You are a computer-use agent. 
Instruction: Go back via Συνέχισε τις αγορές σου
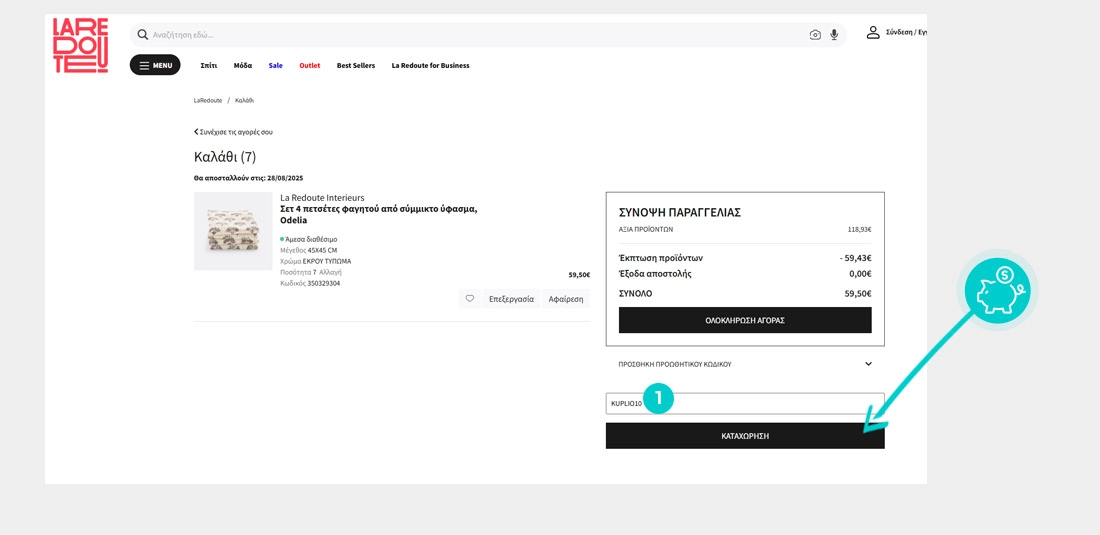point(234,132)
